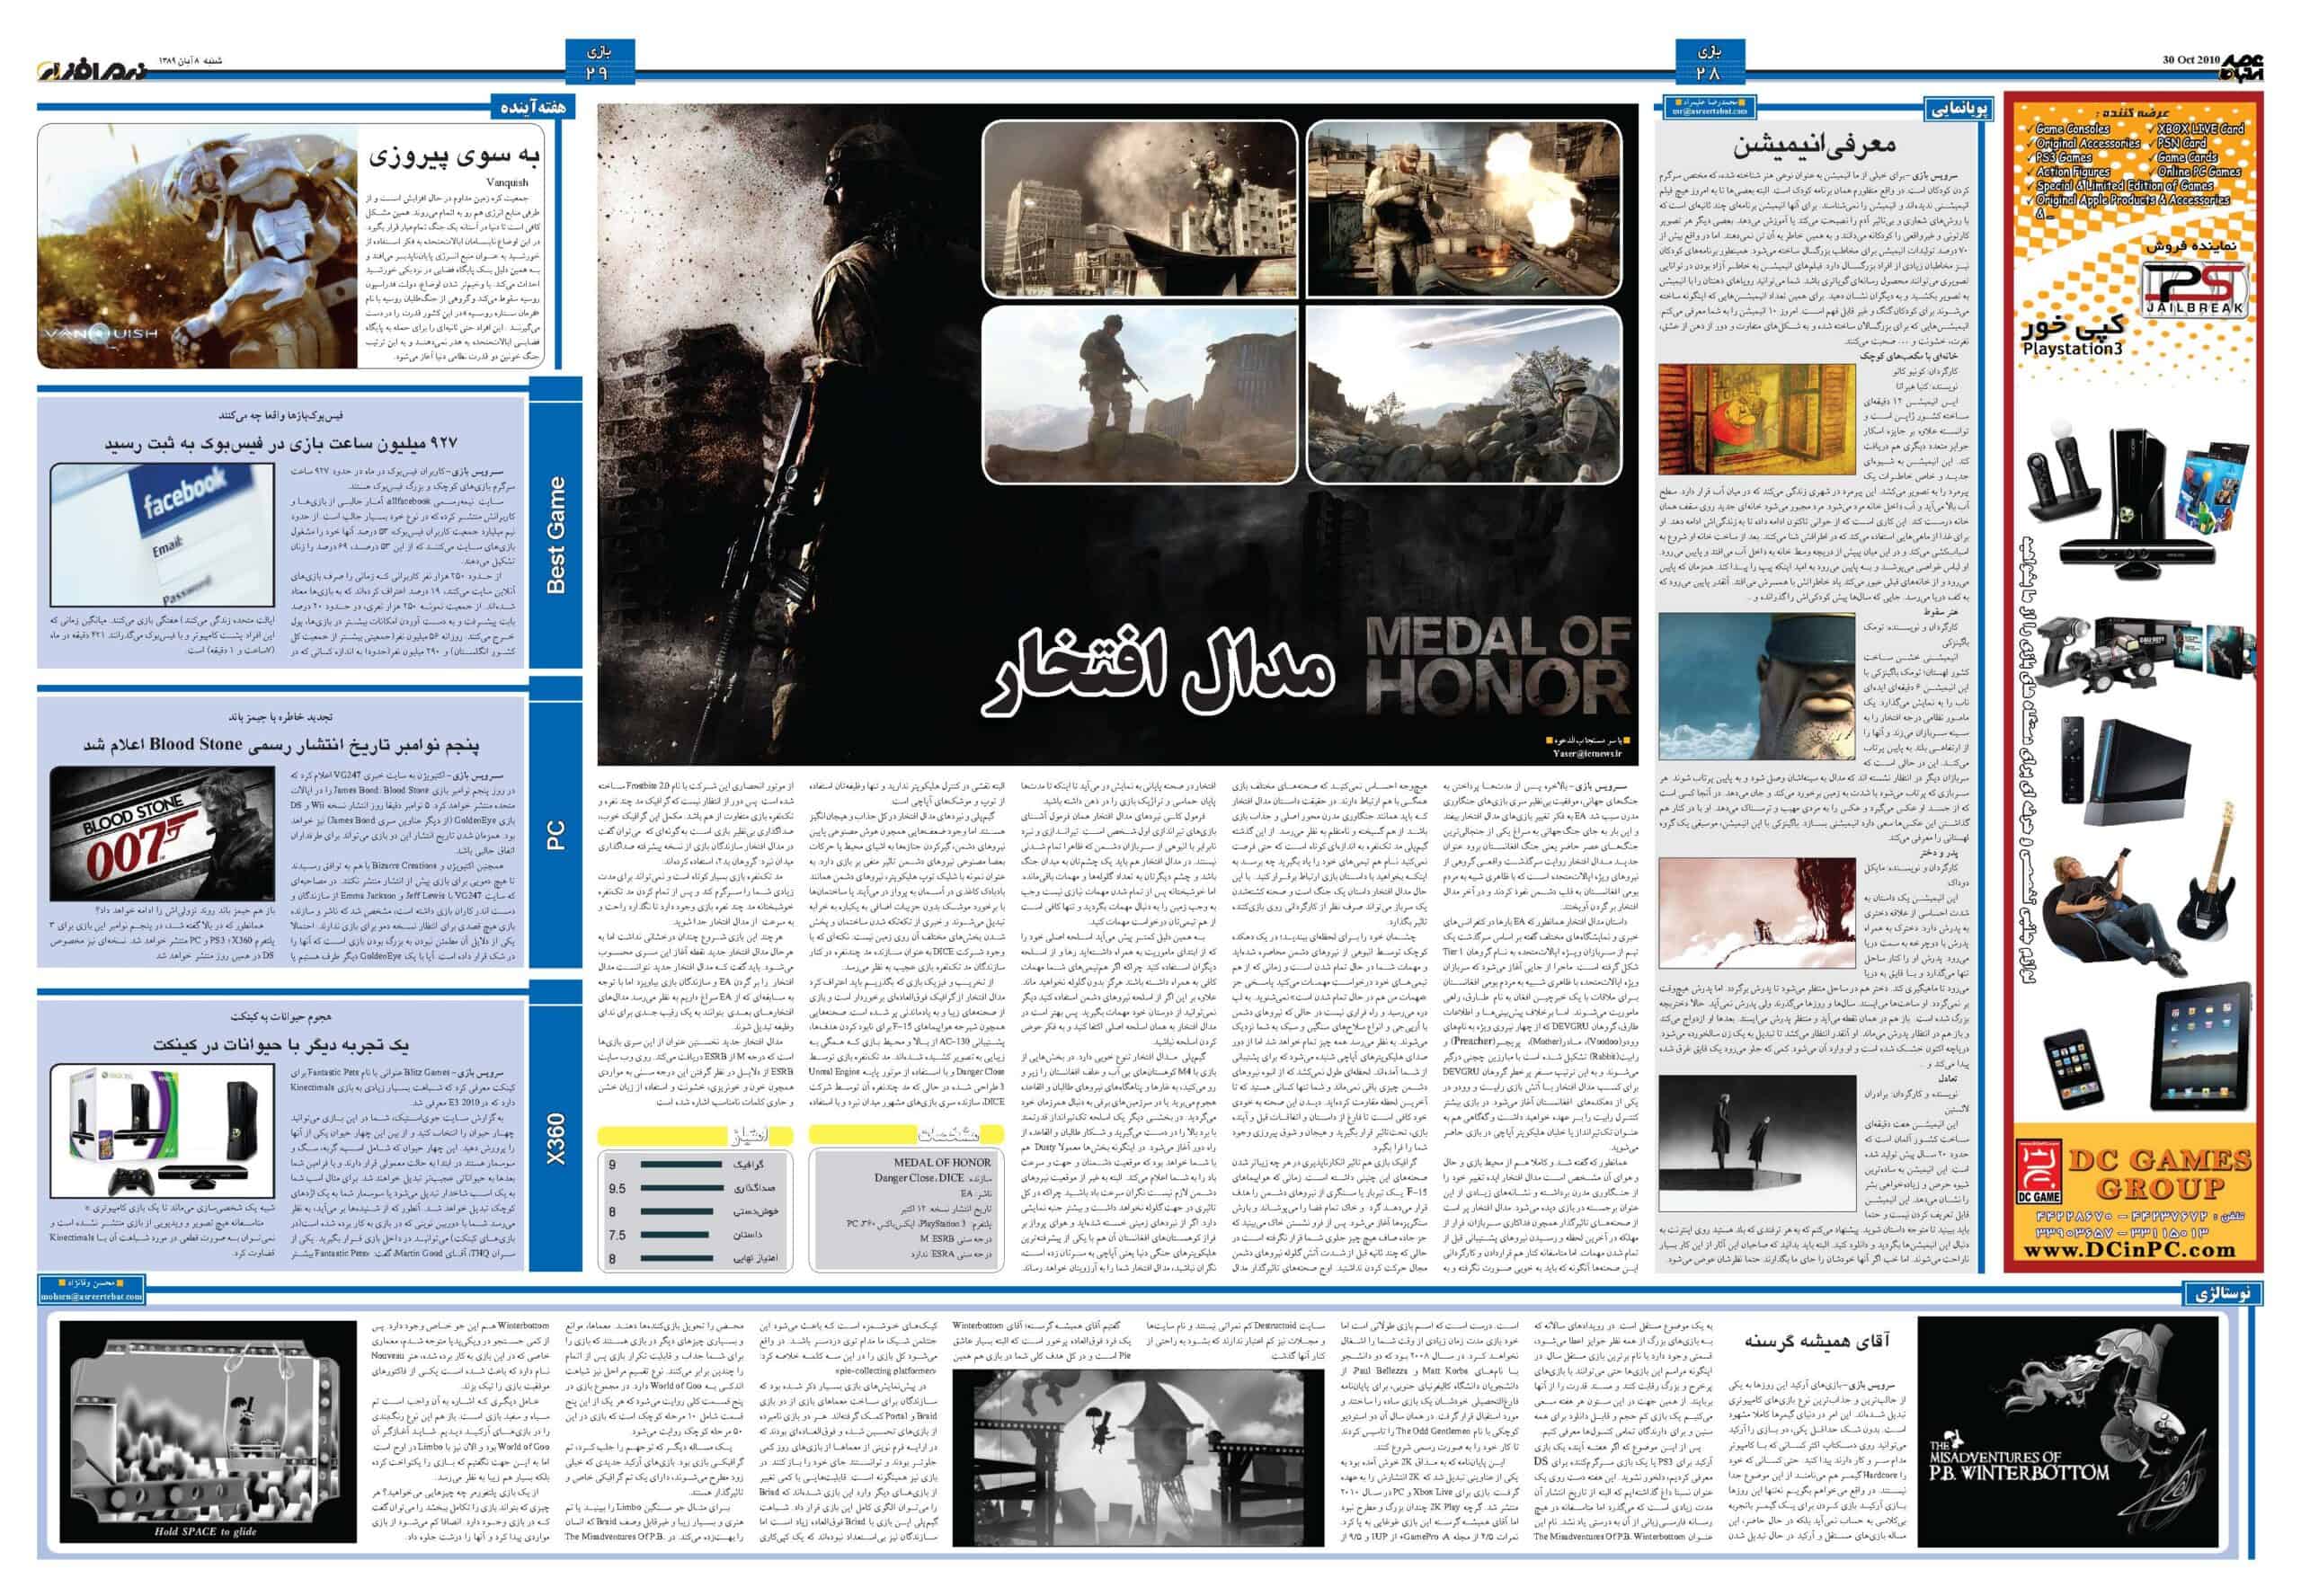Screen dimensions: 2301x1596
Task: Click the 30 Oct 2010 date
Action: pyautogui.click(x=2191, y=61)
